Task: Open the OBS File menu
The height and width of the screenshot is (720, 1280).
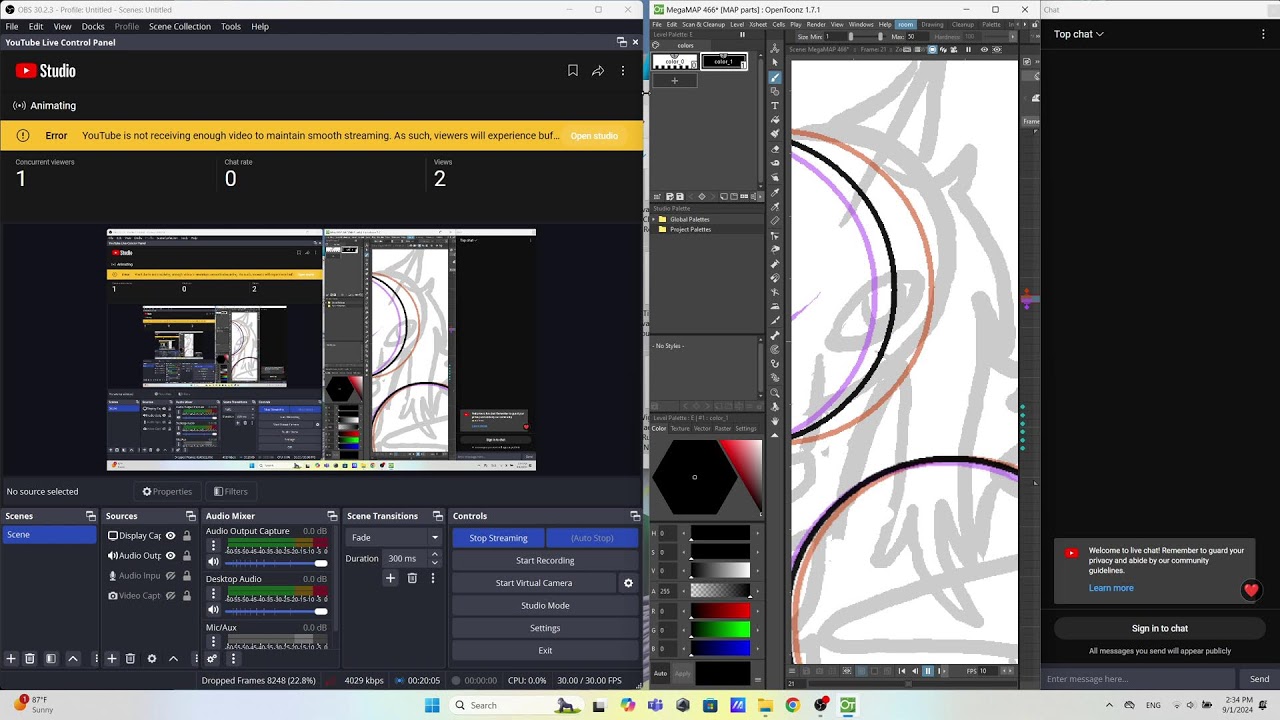Action: point(12,26)
